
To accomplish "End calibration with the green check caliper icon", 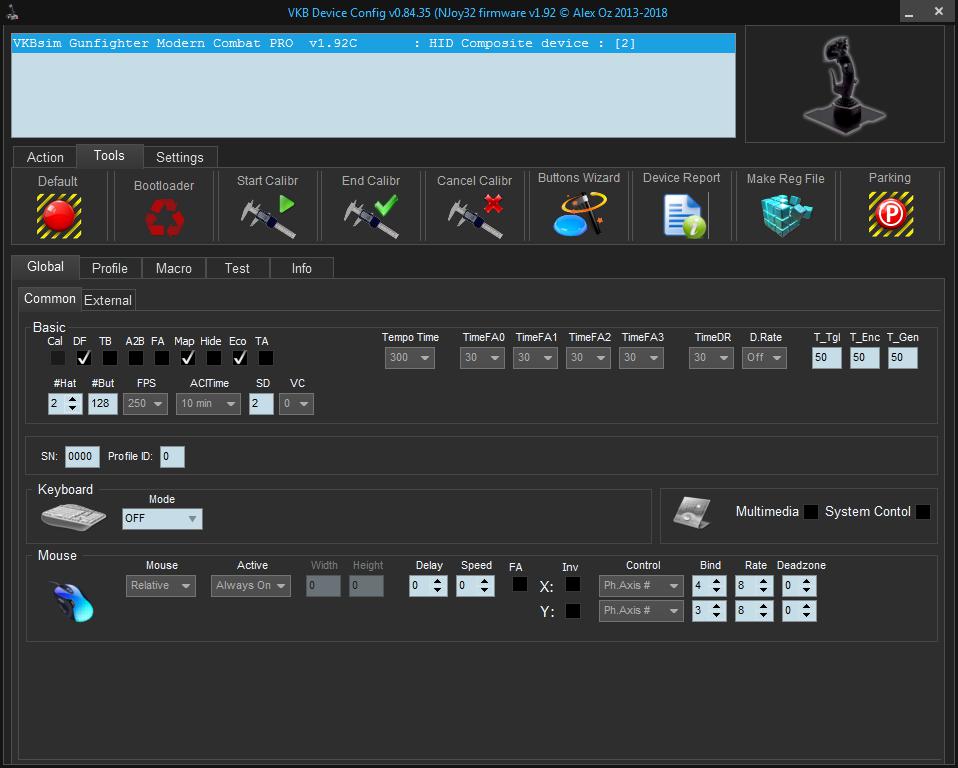I will click(371, 216).
